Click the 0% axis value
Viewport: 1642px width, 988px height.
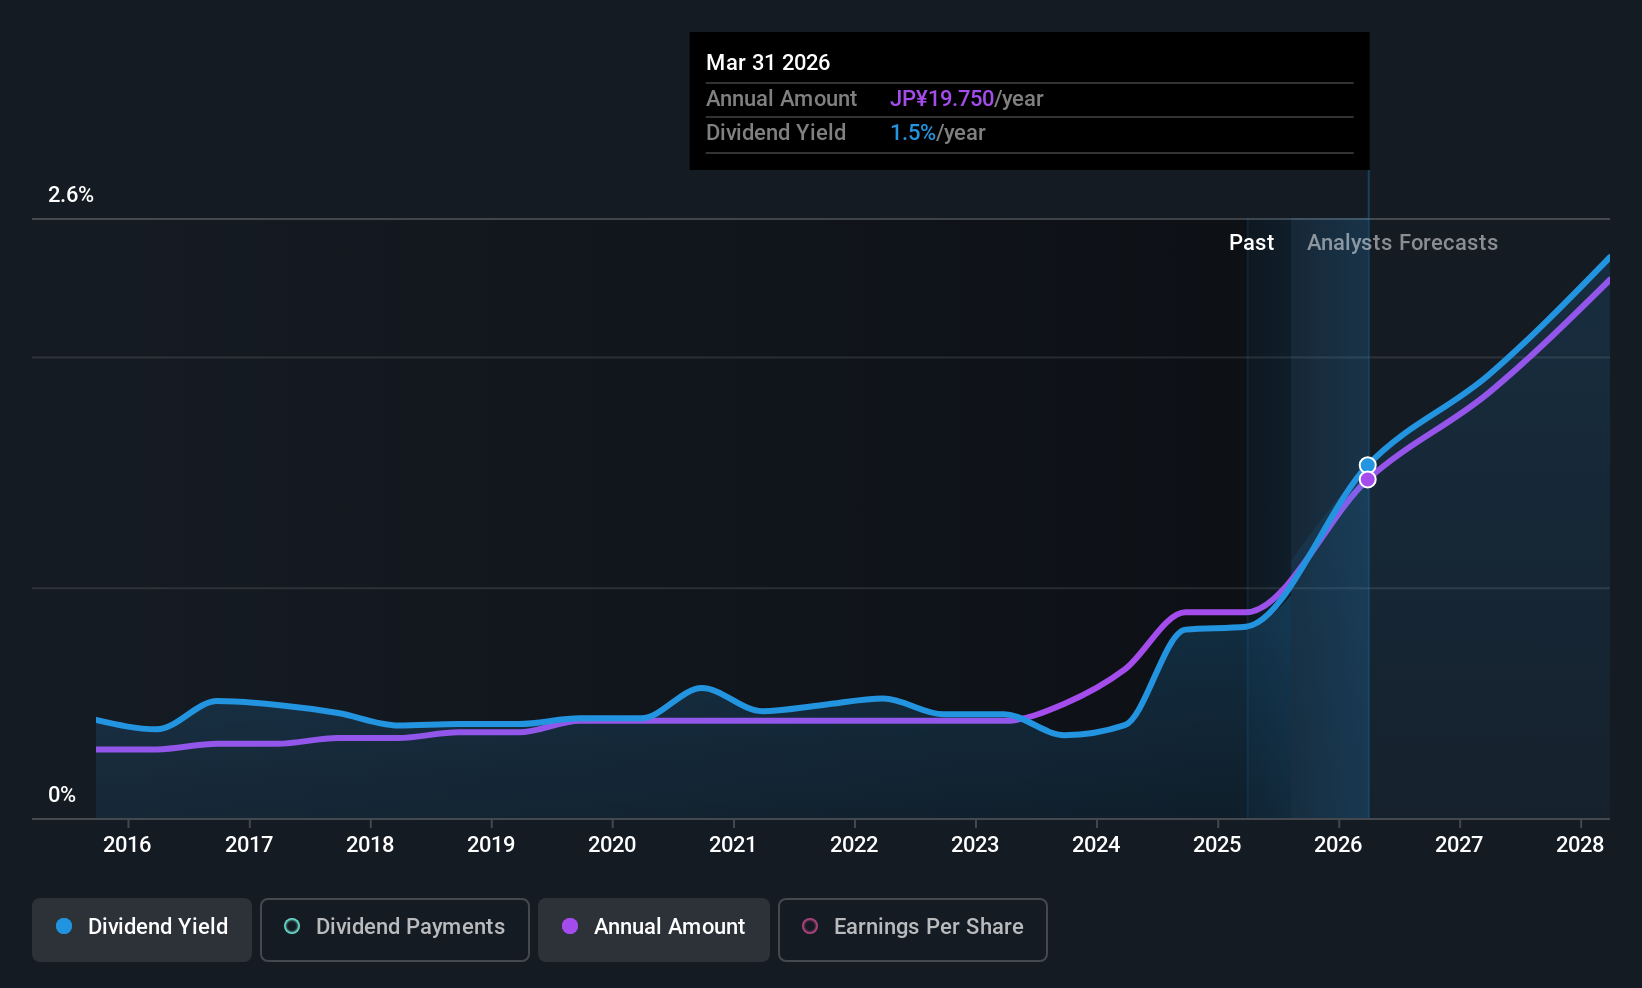click(x=61, y=794)
